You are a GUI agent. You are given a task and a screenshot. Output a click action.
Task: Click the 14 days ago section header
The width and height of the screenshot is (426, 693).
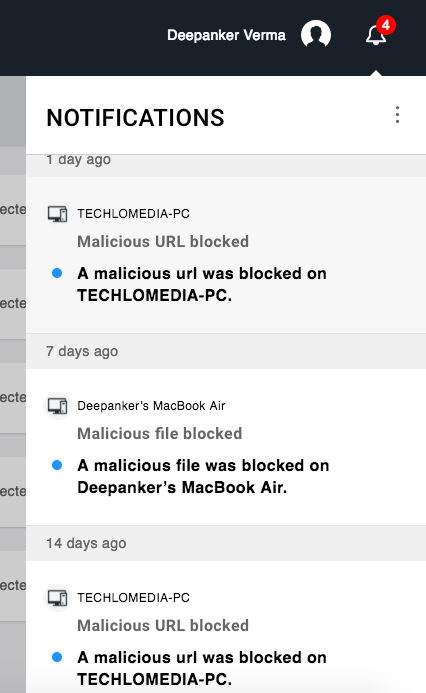click(226, 543)
